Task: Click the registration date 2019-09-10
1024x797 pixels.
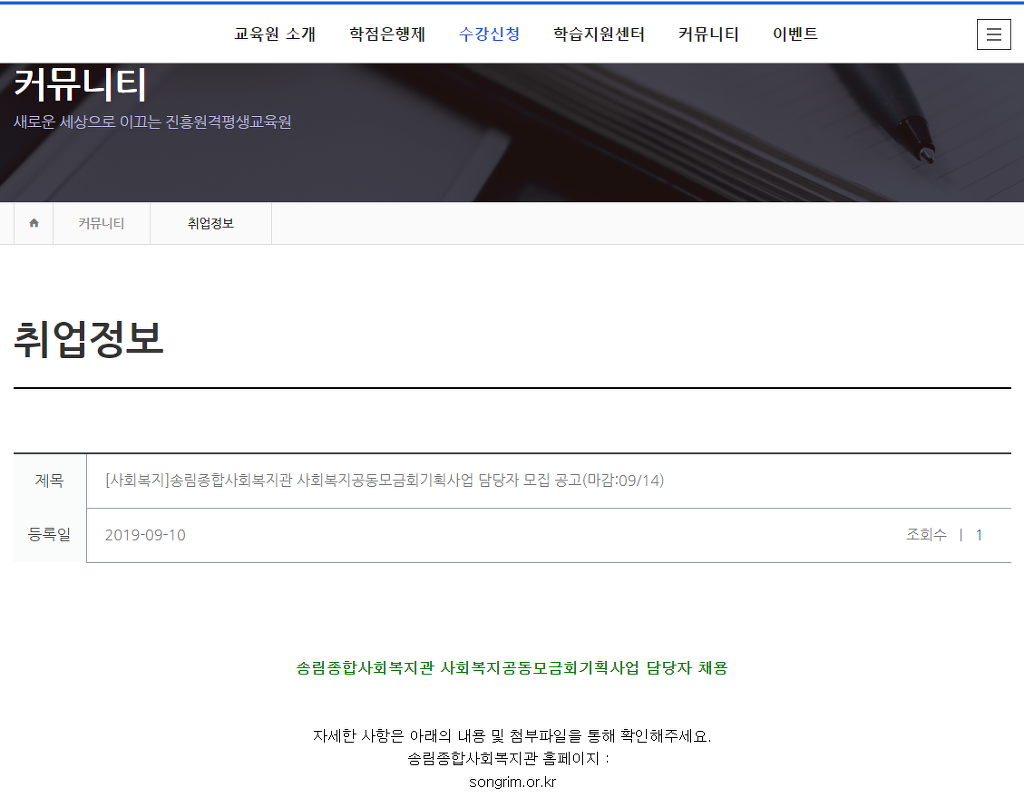Action: 145,535
